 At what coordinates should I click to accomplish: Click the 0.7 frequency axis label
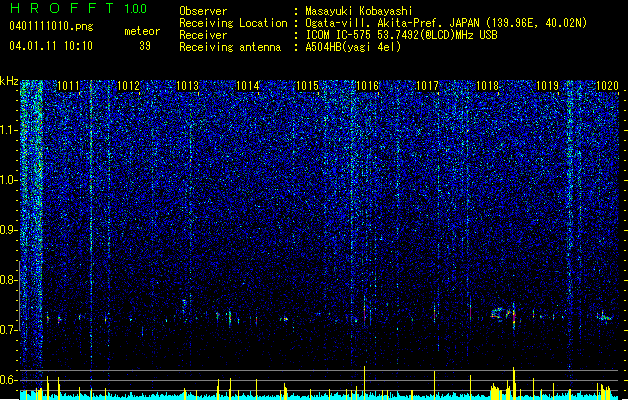[9, 330]
